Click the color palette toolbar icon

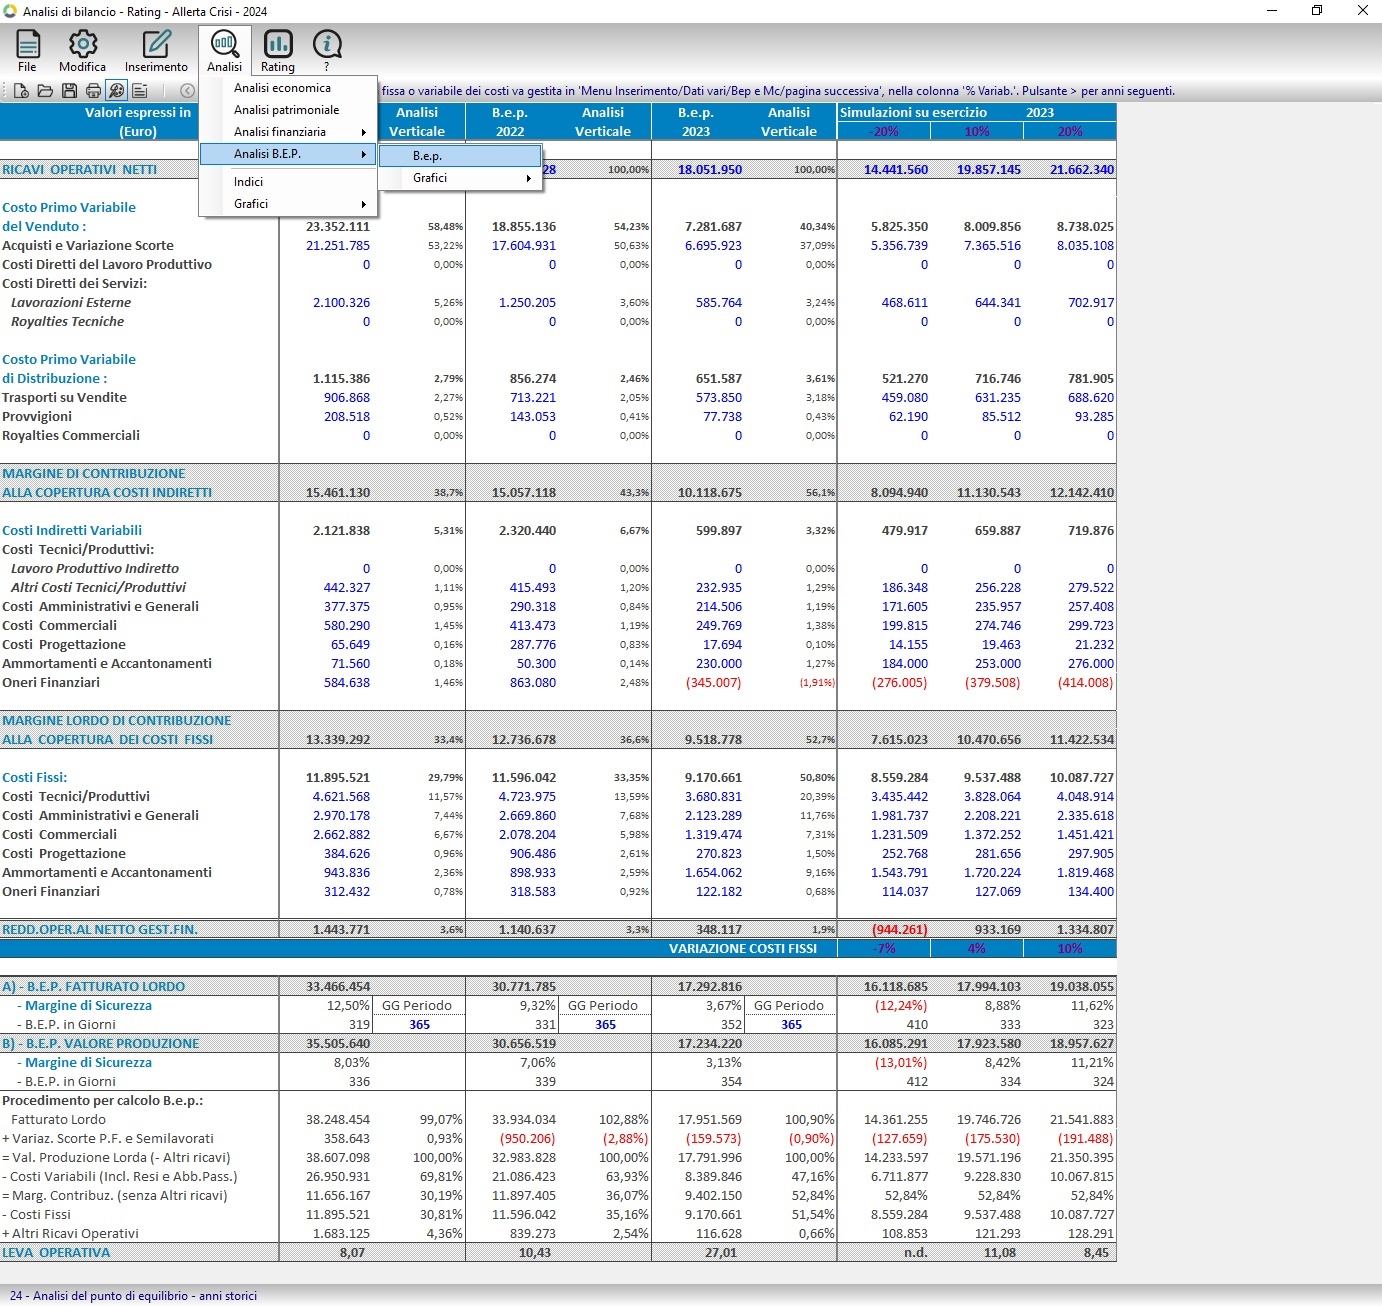pos(117,91)
